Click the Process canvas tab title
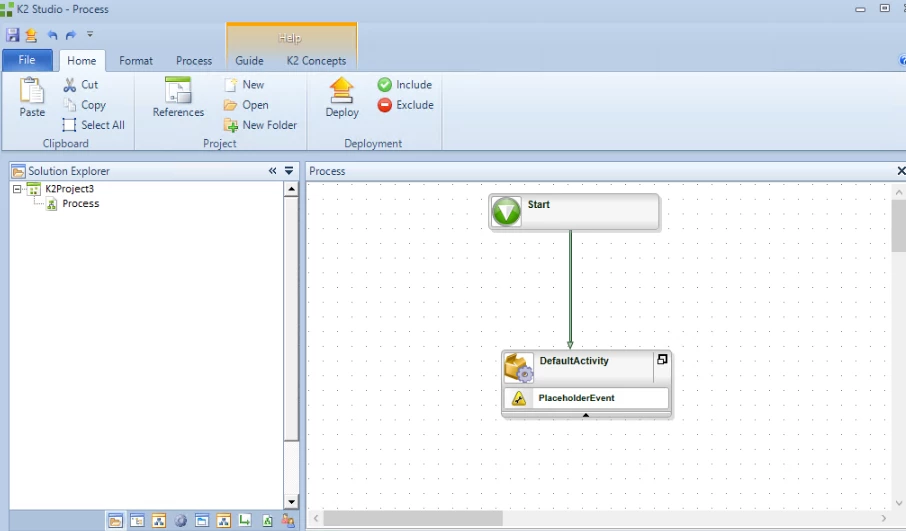Viewport: 906px width, 531px height. 327,171
